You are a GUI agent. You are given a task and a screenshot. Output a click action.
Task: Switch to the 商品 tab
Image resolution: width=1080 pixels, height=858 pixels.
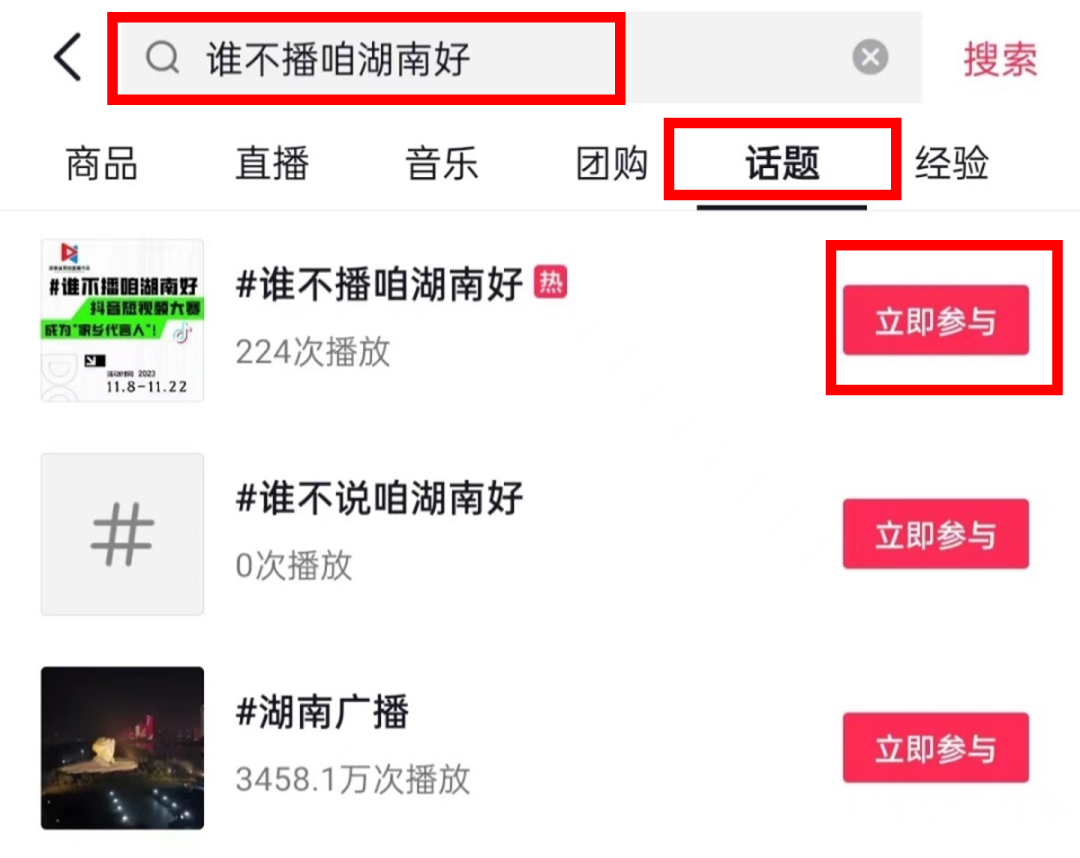102,164
